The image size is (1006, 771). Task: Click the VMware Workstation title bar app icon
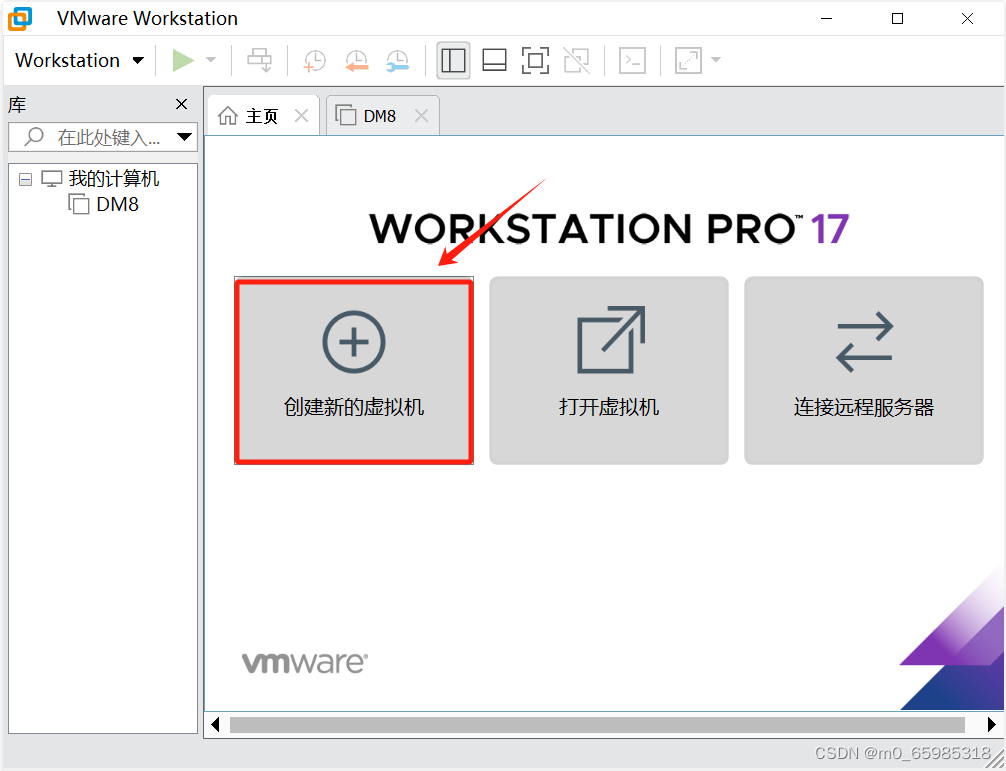[21, 19]
